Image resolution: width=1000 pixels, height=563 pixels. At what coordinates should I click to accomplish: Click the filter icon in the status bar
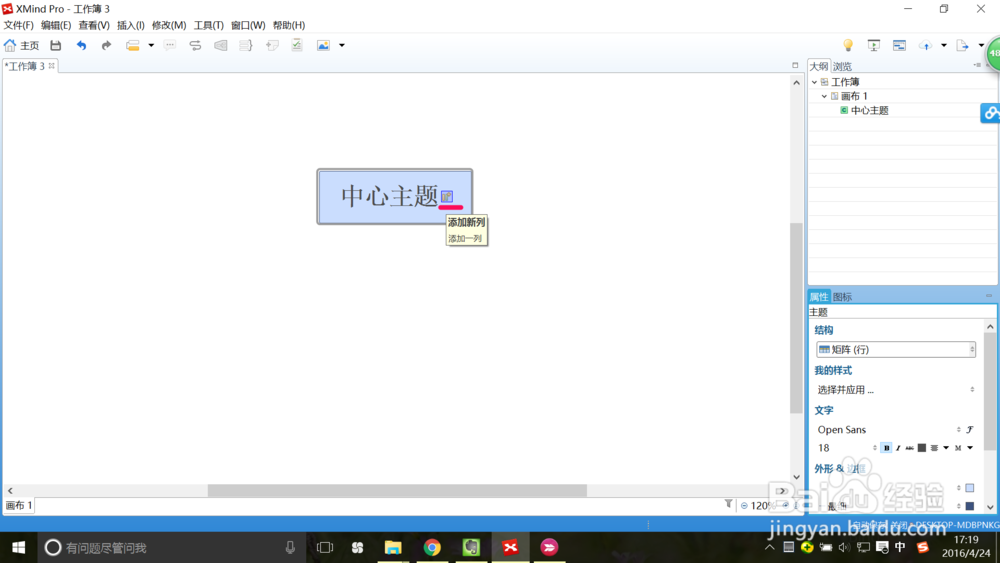click(728, 504)
